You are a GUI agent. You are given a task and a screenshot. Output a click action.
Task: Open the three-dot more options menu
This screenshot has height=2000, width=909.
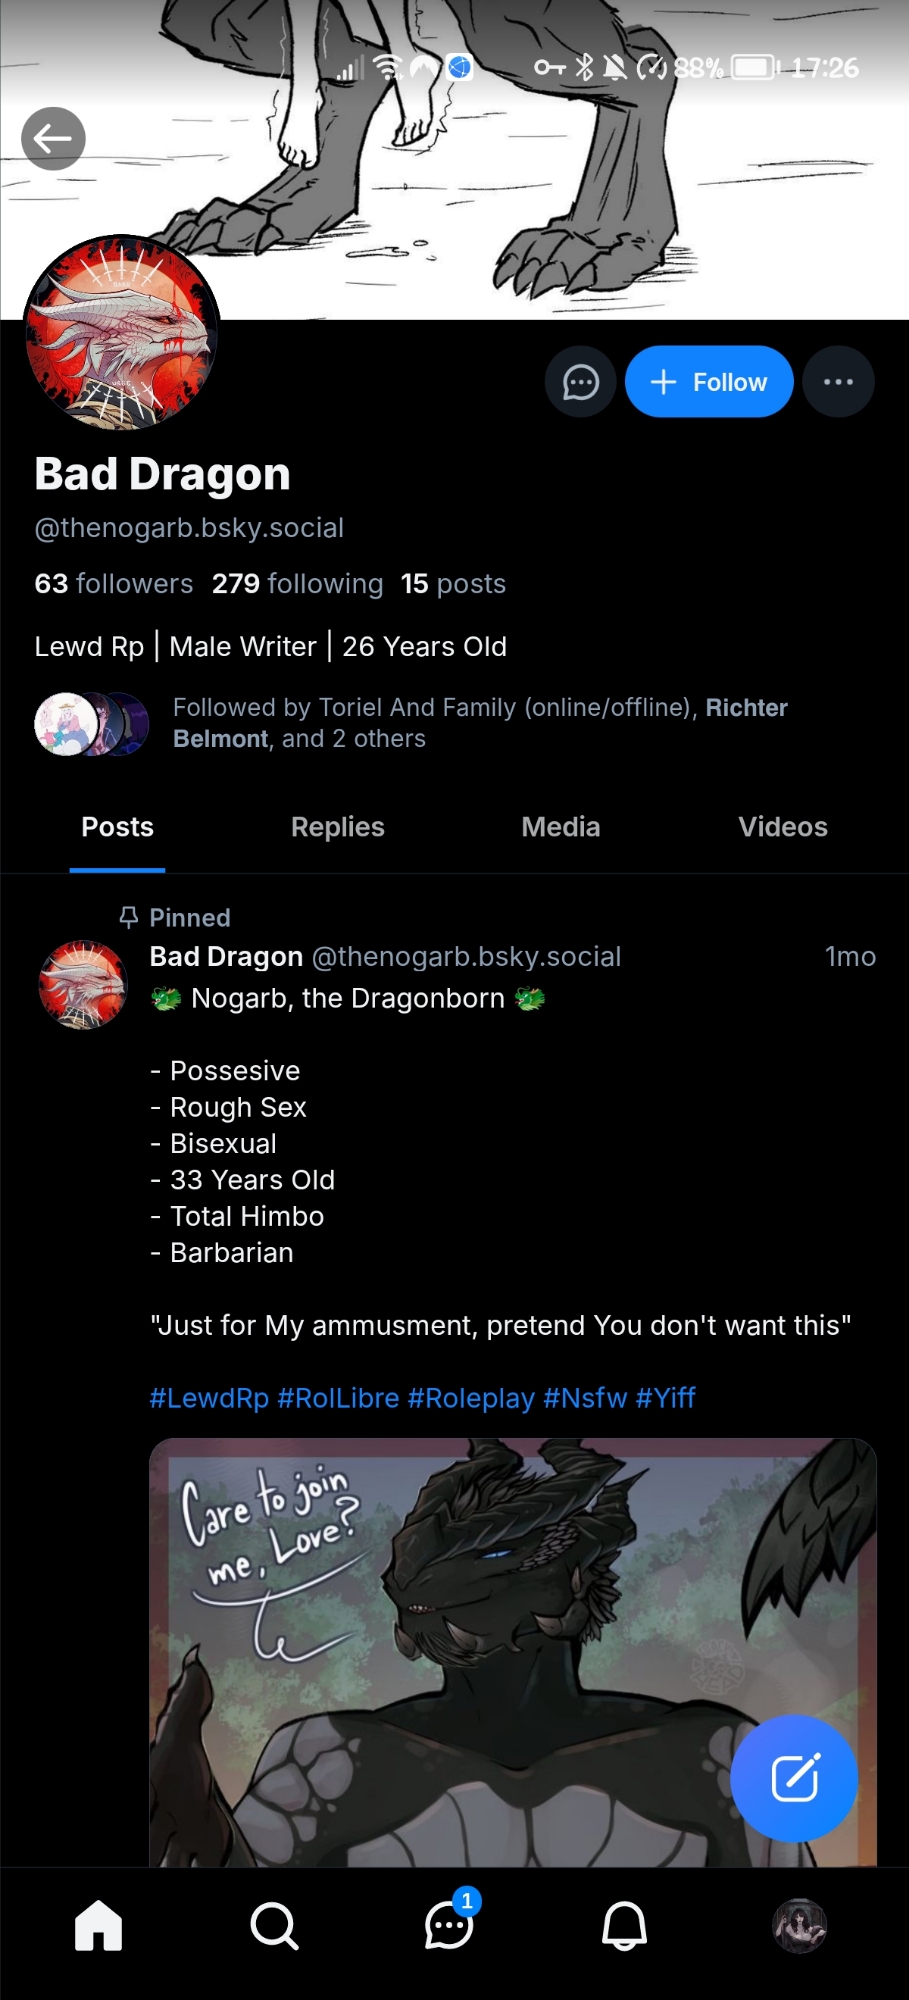pos(838,382)
